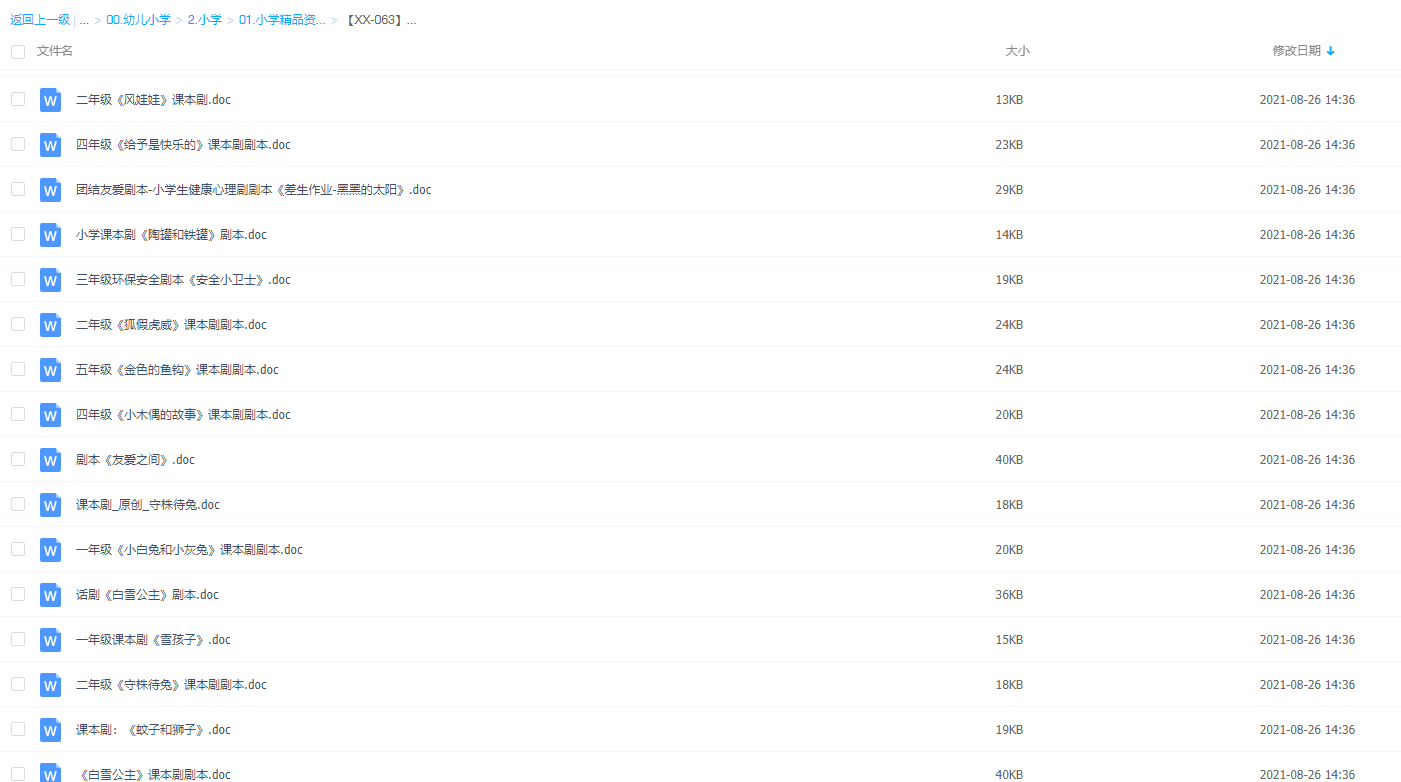The image size is (1401, 782).
Task: Navigate to 00.幼儿小学 in breadcrumb
Action: coord(138,20)
